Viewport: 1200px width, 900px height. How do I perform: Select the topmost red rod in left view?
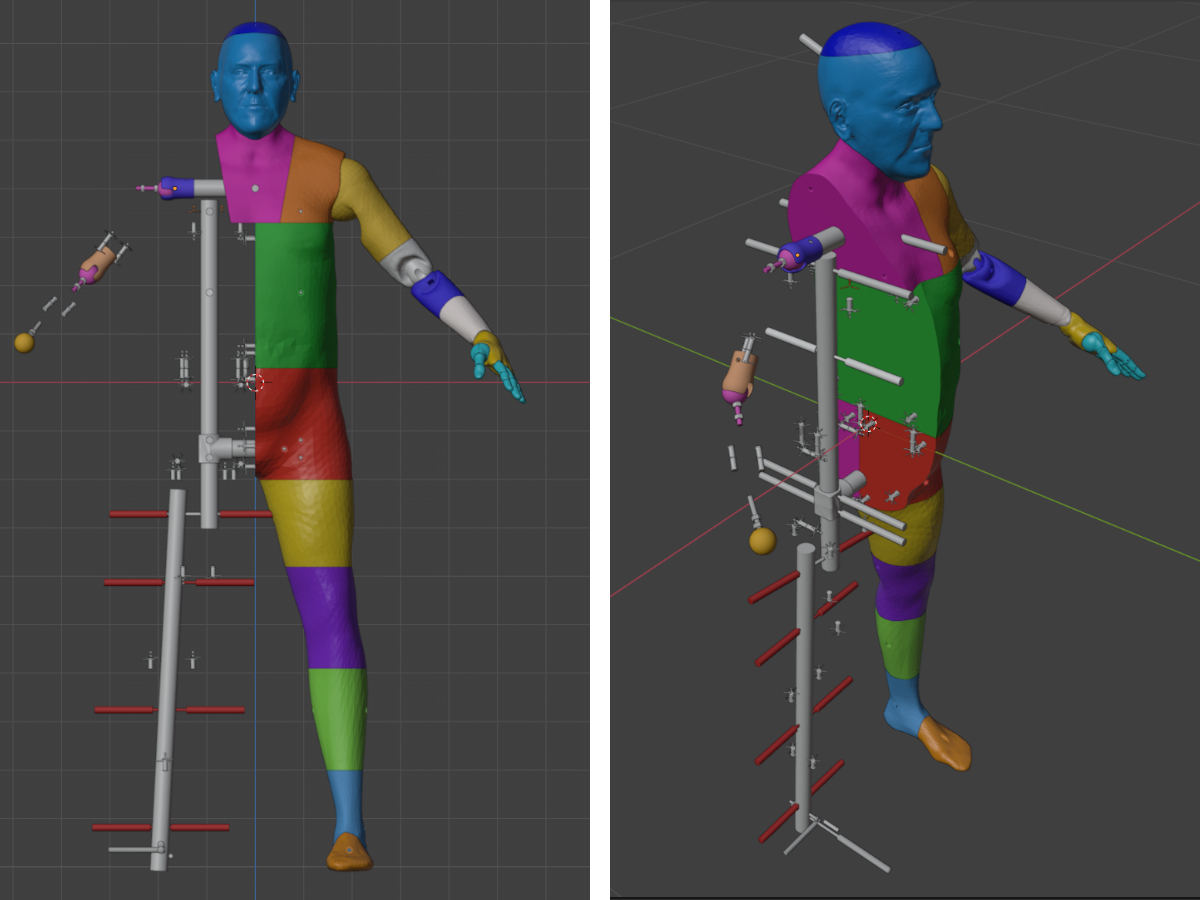pos(139,514)
